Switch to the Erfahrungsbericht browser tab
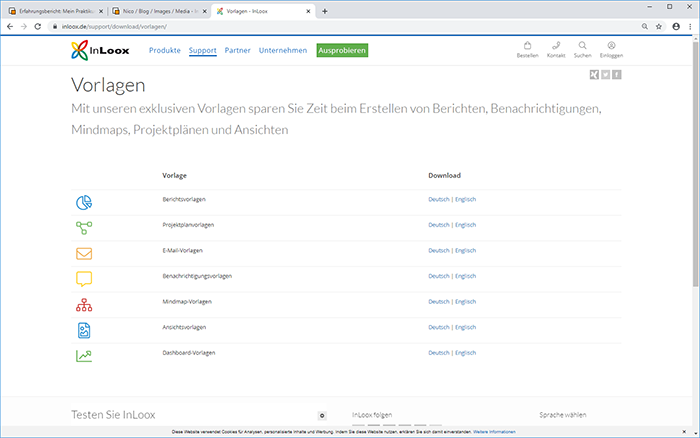Screen dimensions: 700x438 point(56,11)
